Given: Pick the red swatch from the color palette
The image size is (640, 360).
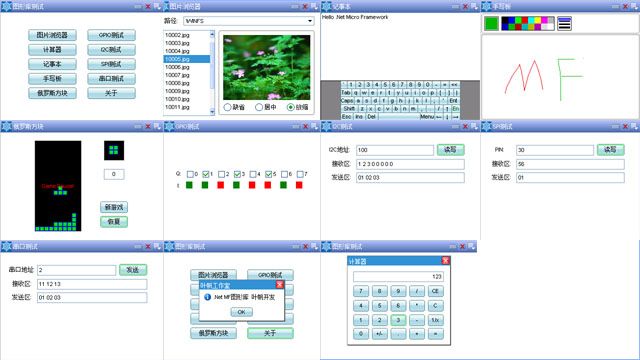Looking at the screenshot, I should coord(525,20).
